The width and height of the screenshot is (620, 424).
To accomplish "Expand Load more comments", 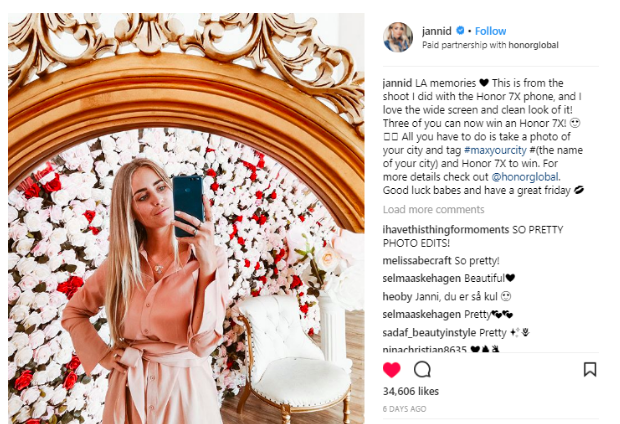I will [433, 209].
